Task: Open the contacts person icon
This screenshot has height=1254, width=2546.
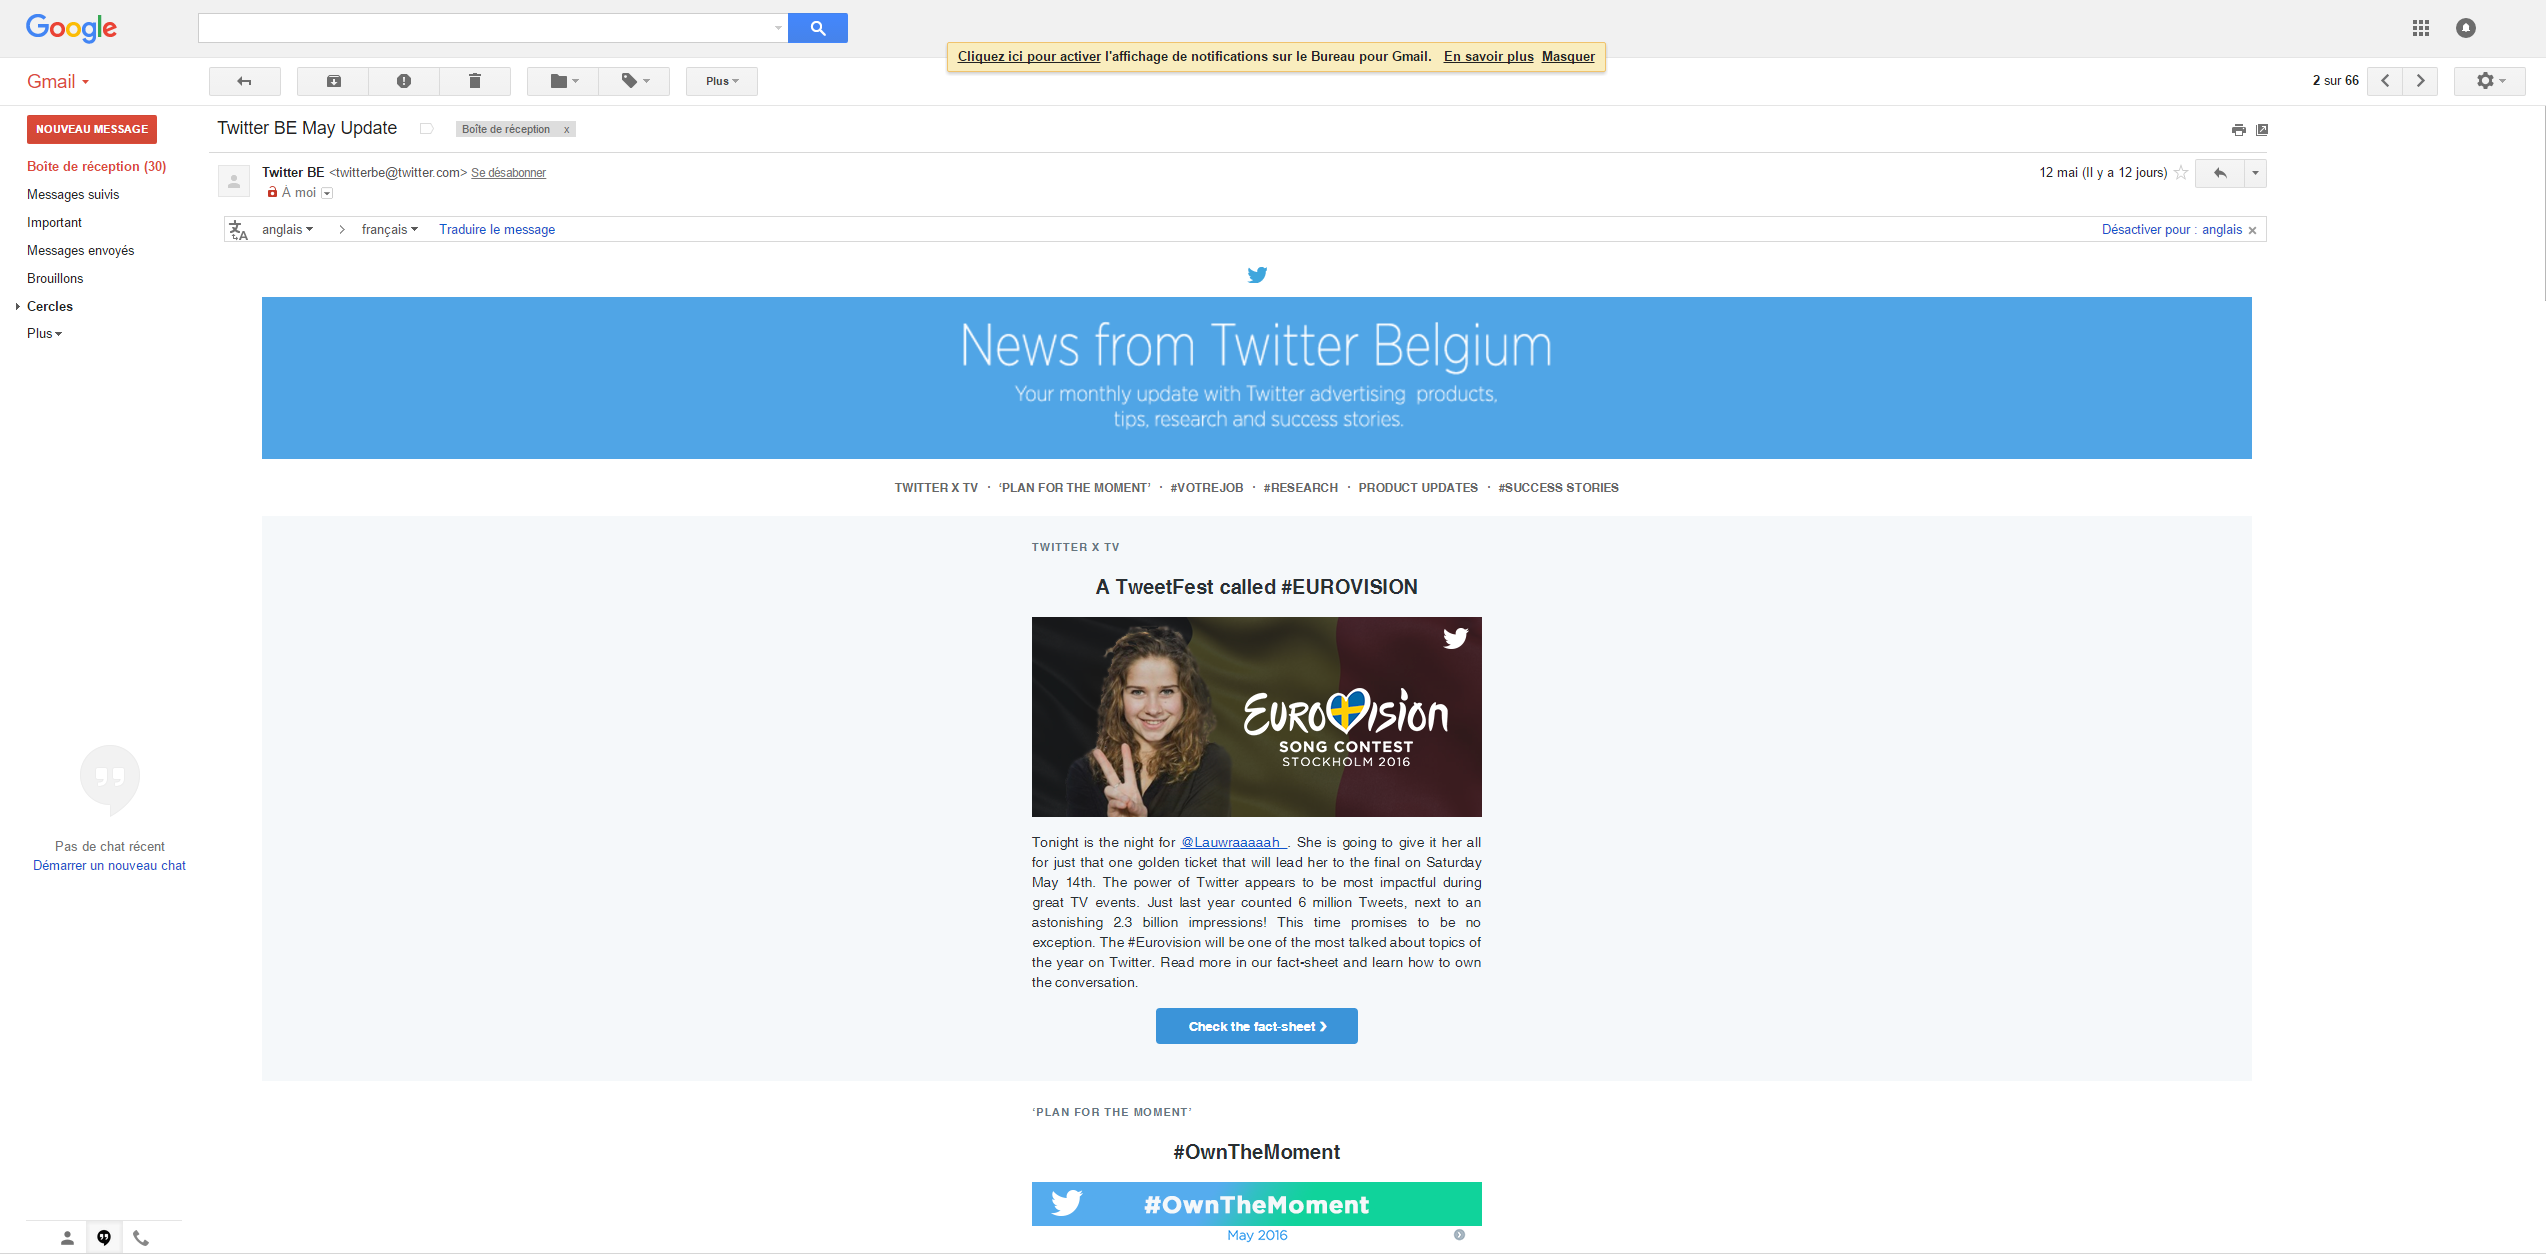Action: click(67, 1238)
